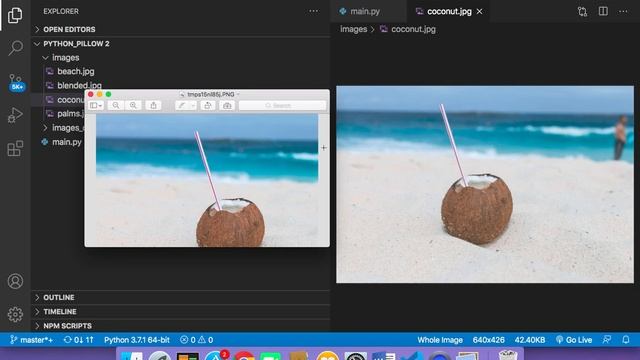Click the feedback icon in status bar

click(x=607, y=340)
